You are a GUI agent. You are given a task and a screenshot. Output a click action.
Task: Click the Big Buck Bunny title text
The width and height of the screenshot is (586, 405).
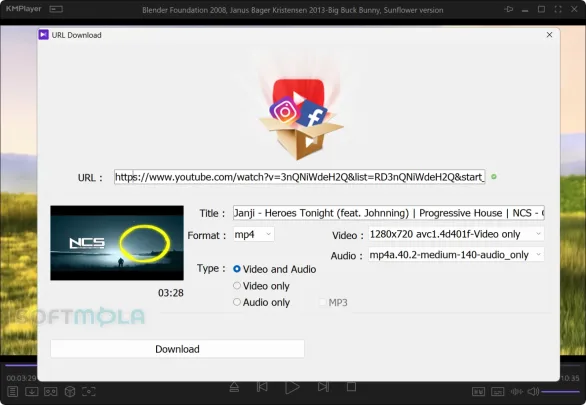[293, 10]
